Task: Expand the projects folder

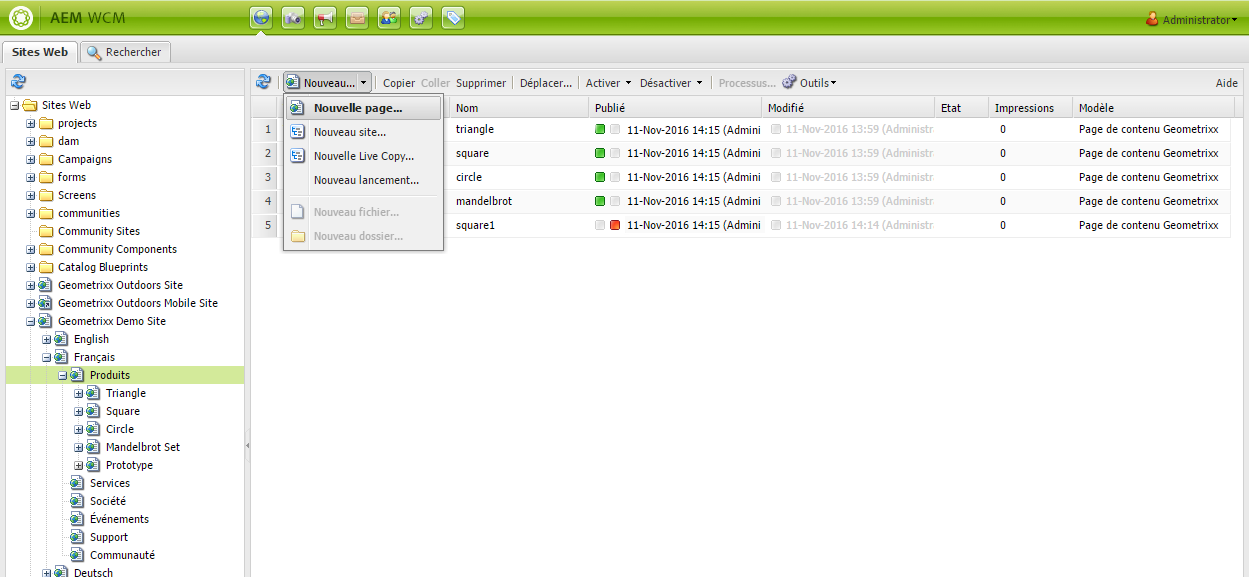Action: point(30,123)
